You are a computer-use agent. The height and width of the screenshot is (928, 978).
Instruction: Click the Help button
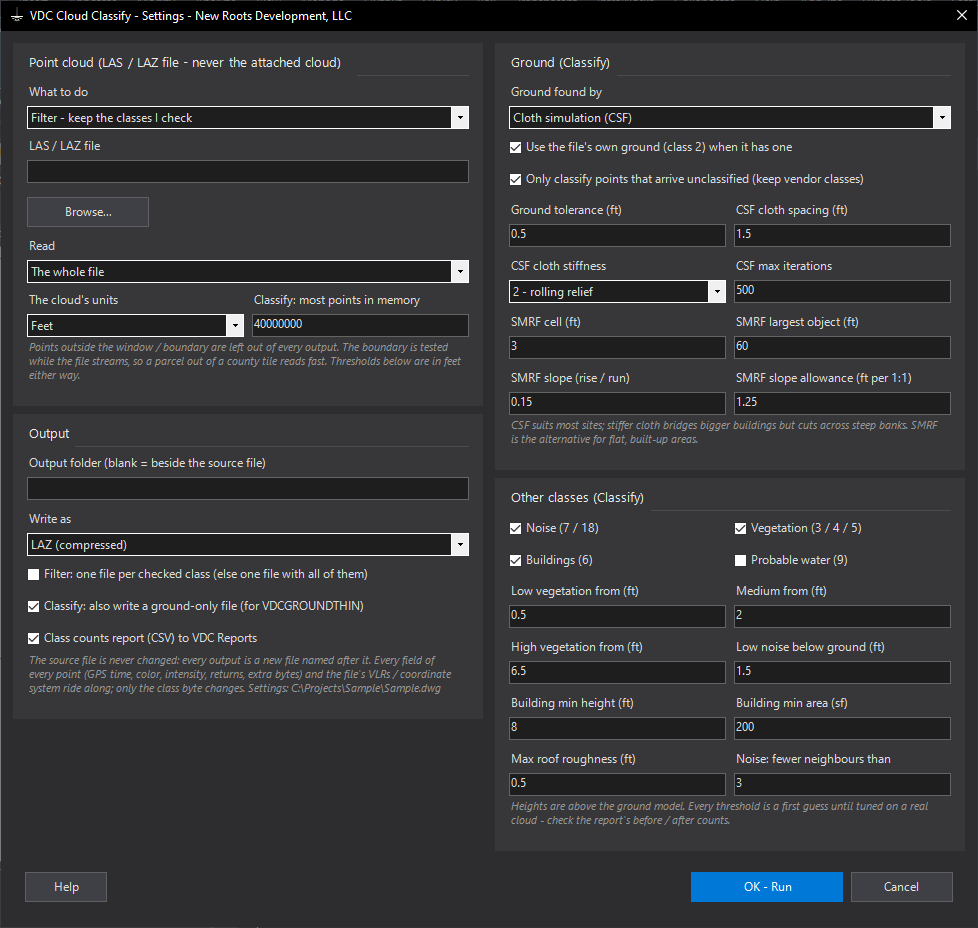(x=66, y=887)
